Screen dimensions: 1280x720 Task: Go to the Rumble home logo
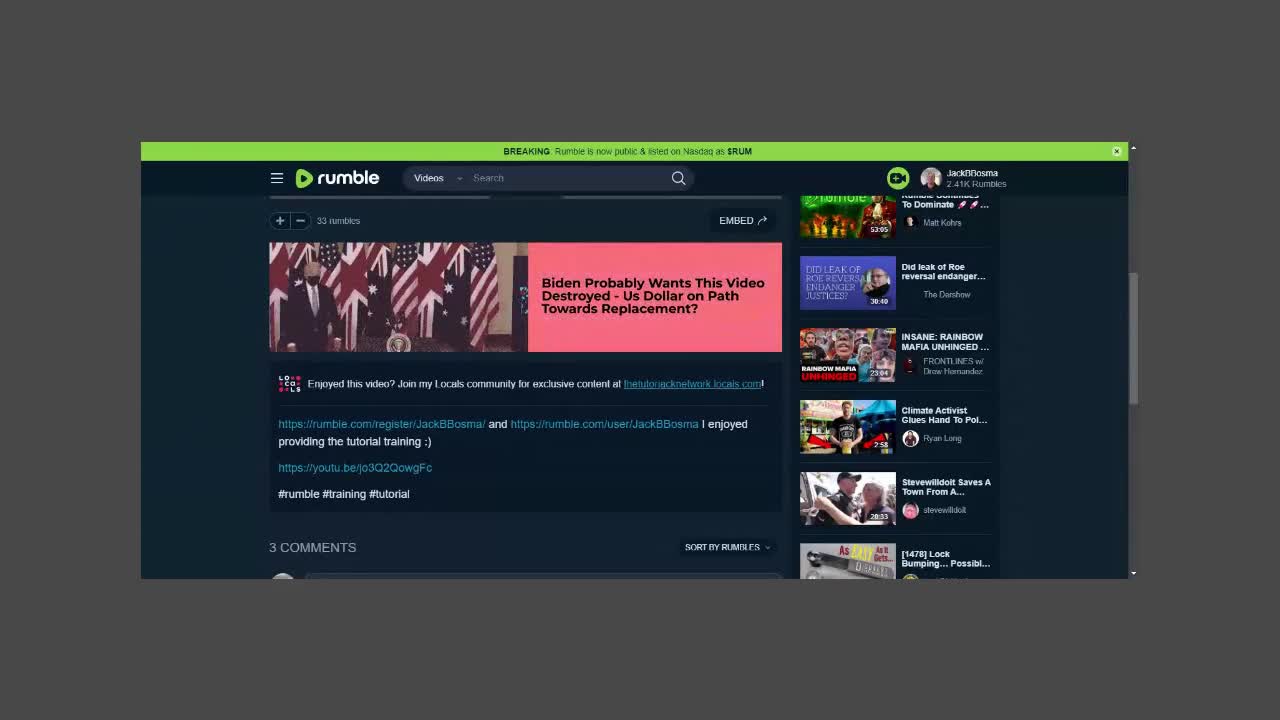point(337,178)
